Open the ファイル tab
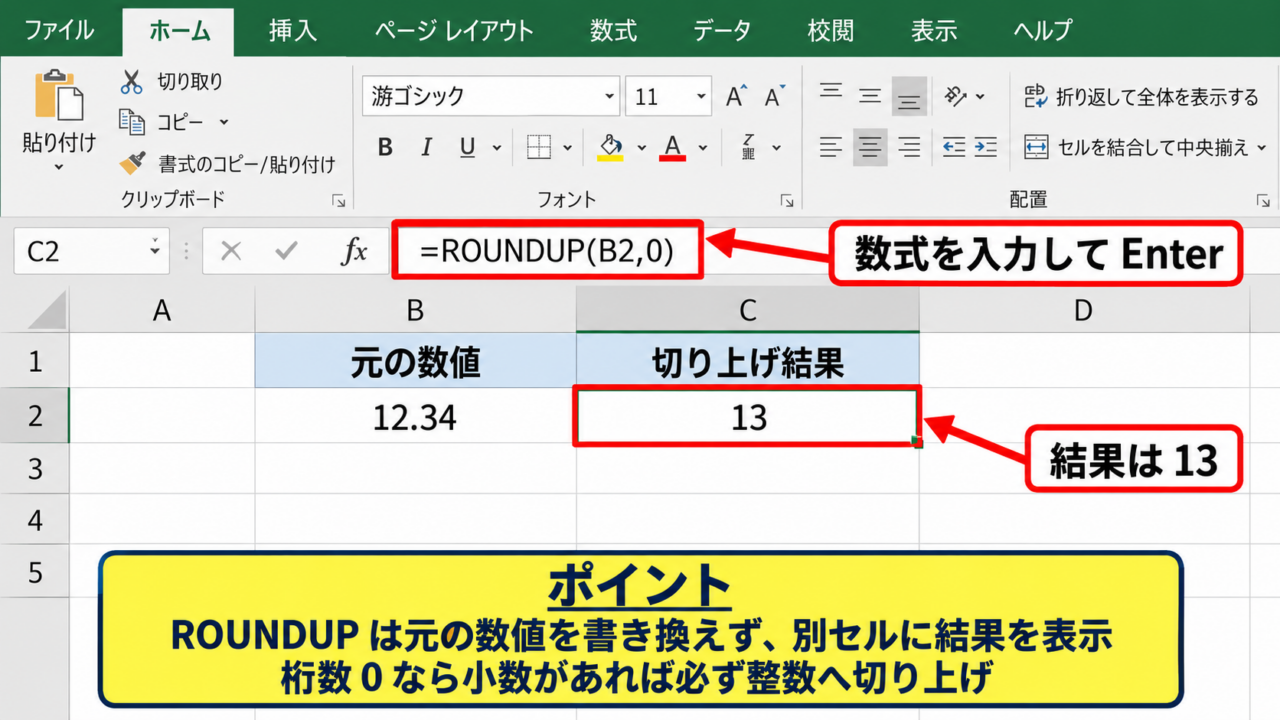 click(59, 30)
